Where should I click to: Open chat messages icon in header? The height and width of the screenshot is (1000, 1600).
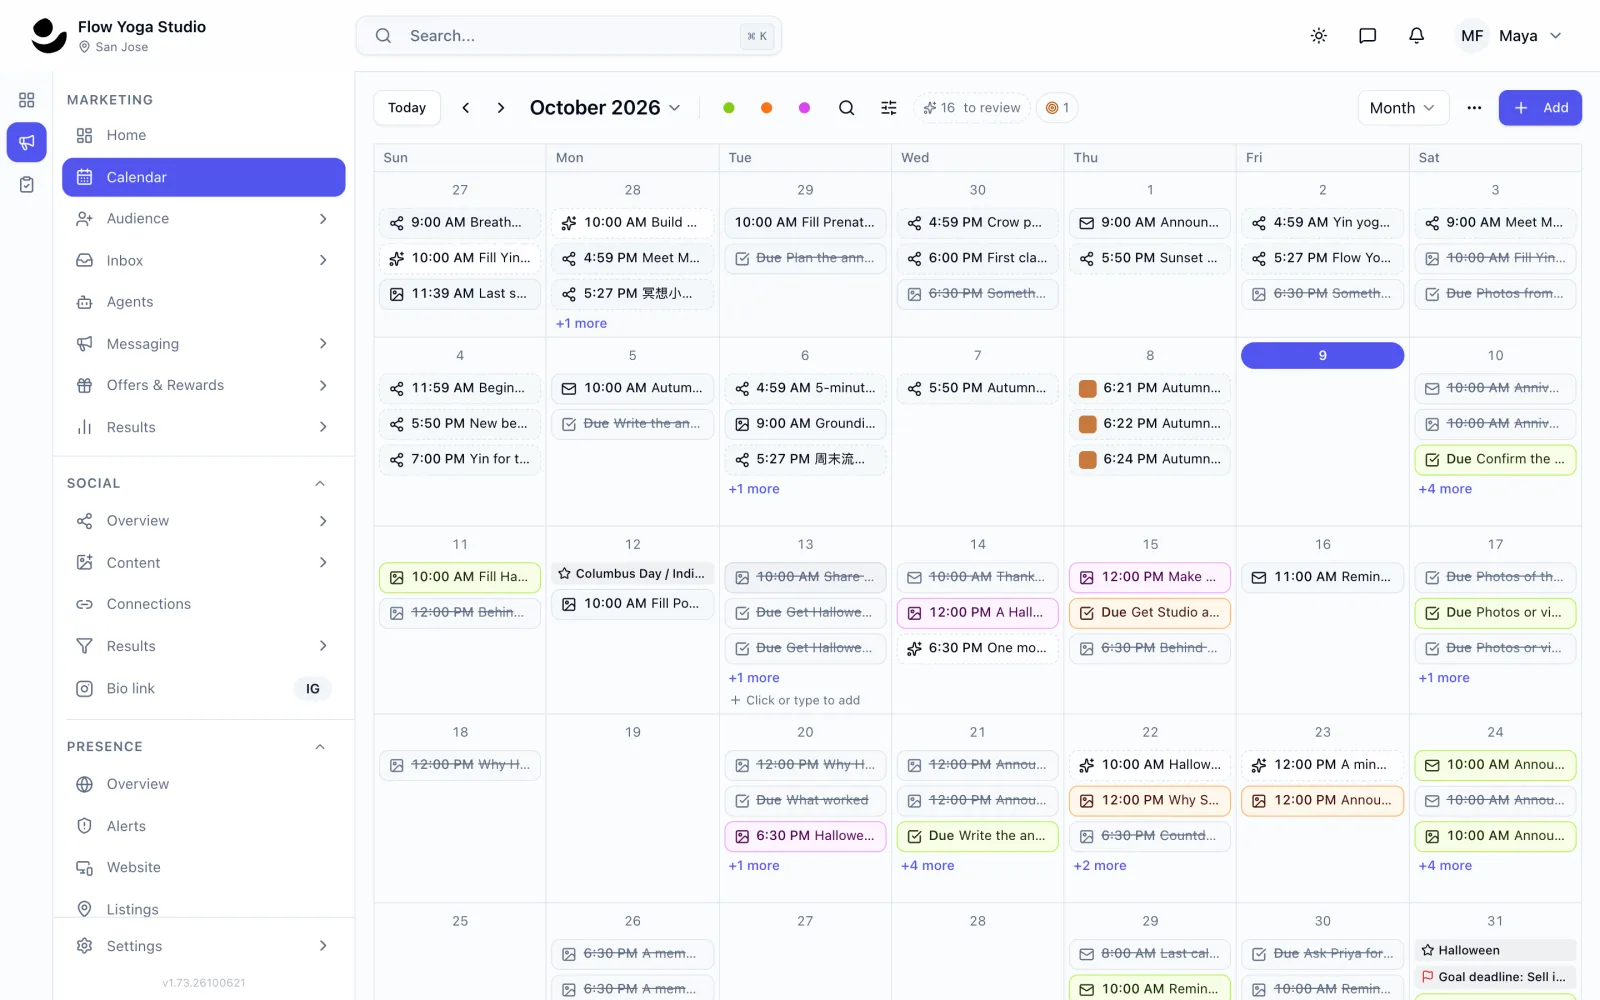point(1368,36)
